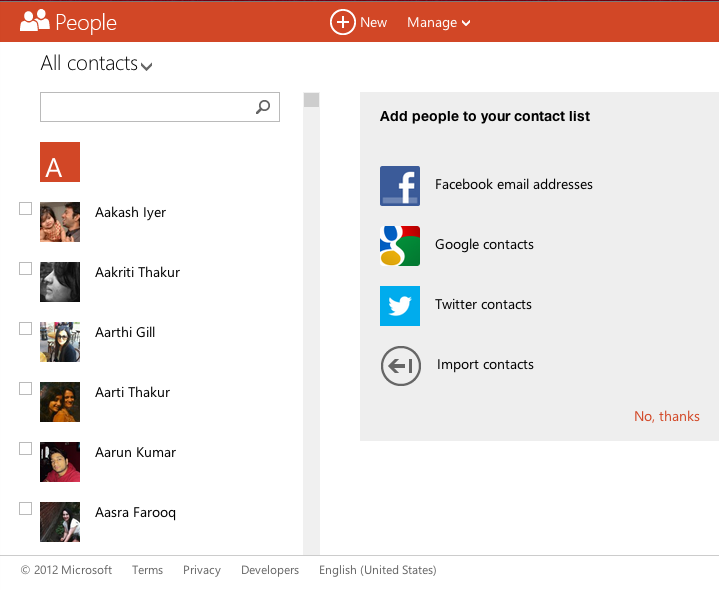
Task: Tick the checkbox for Aarthi Gill
Action: click(x=25, y=329)
